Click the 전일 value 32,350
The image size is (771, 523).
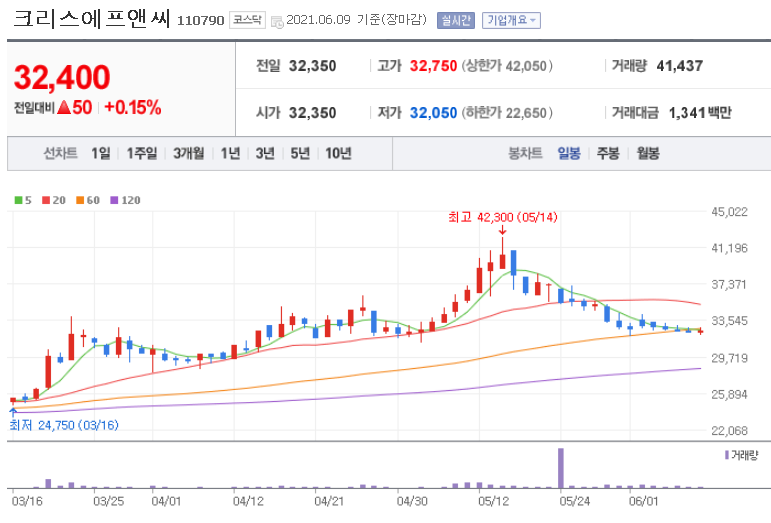tap(312, 66)
